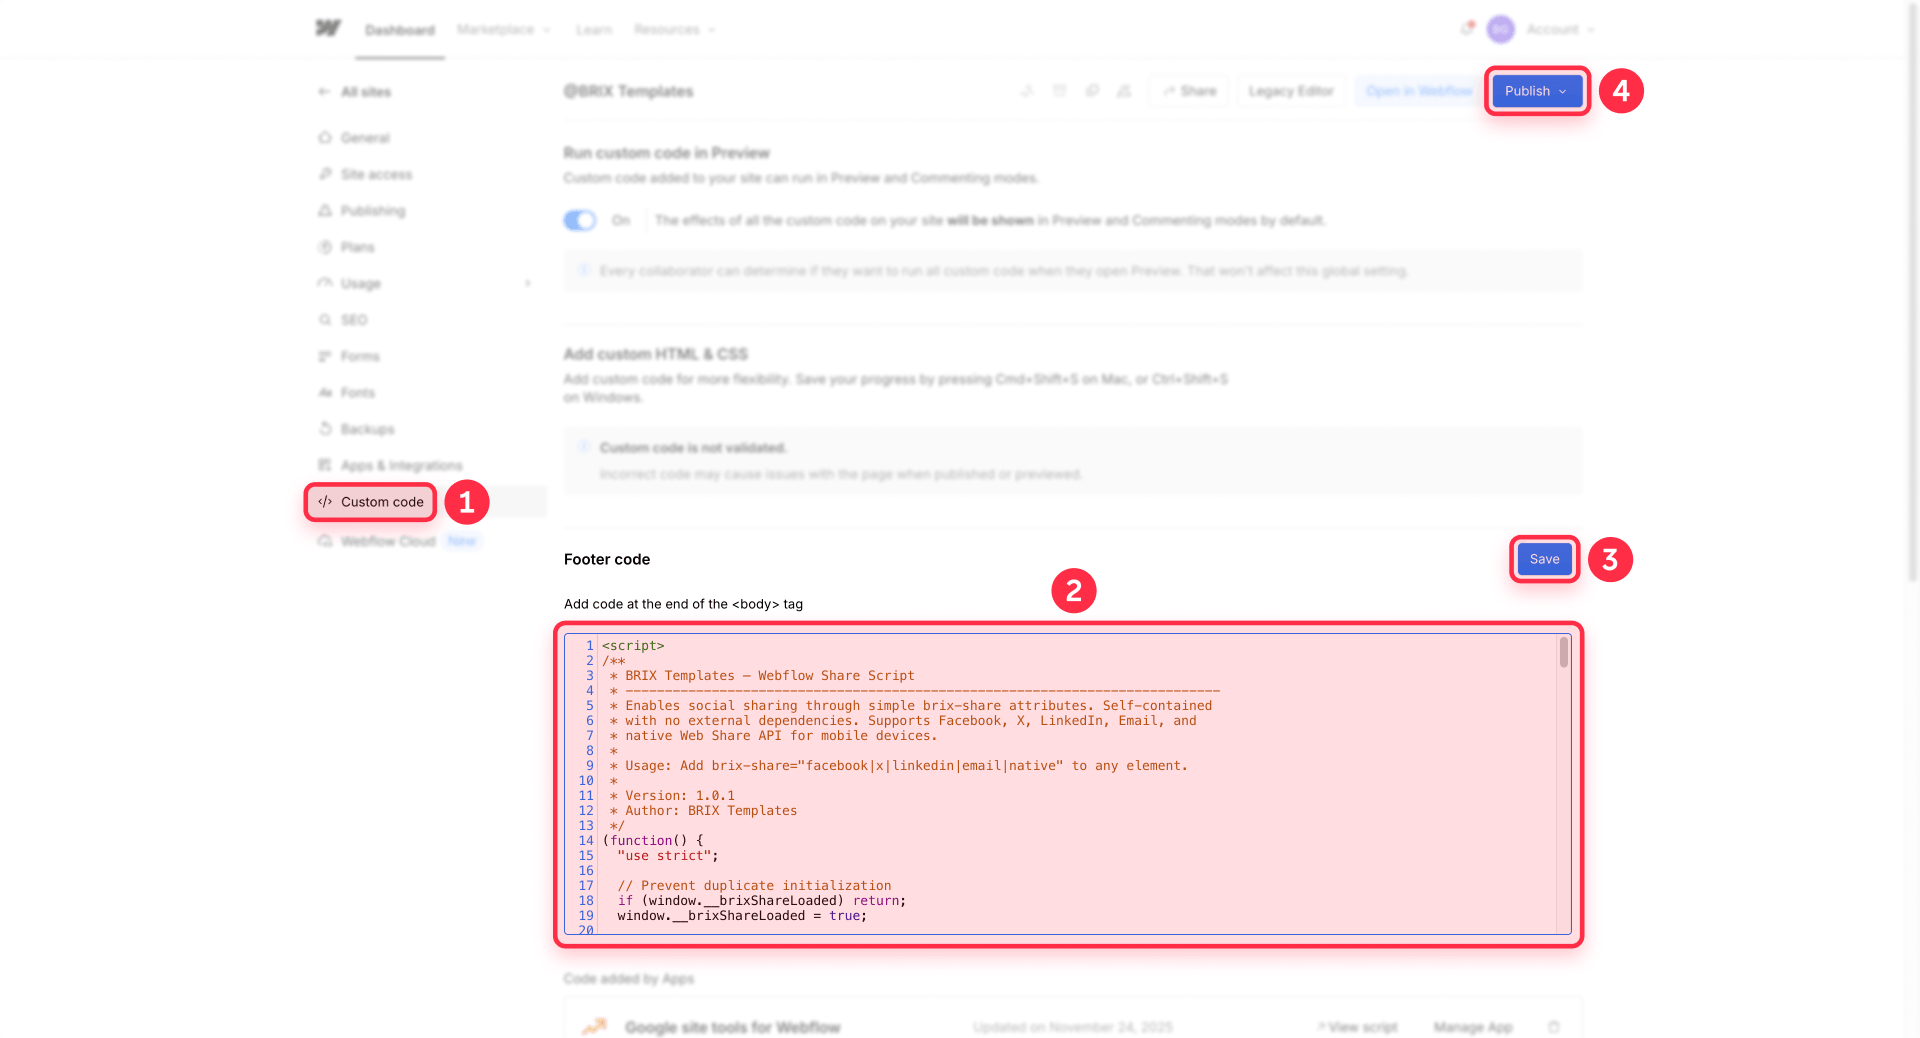Toggle the Webflow Cloud New section
Screen dimensions: 1920x1038
coord(388,540)
